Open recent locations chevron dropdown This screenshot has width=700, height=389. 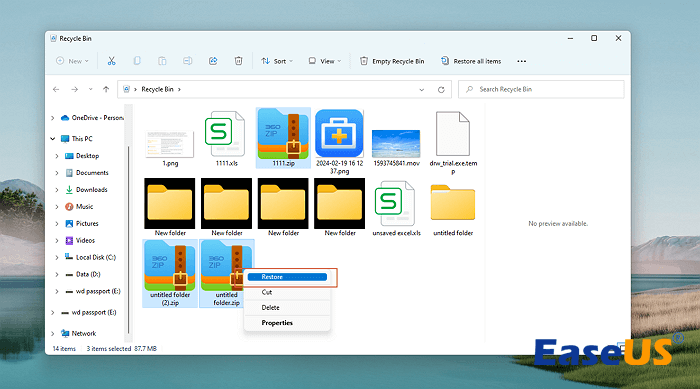click(91, 89)
